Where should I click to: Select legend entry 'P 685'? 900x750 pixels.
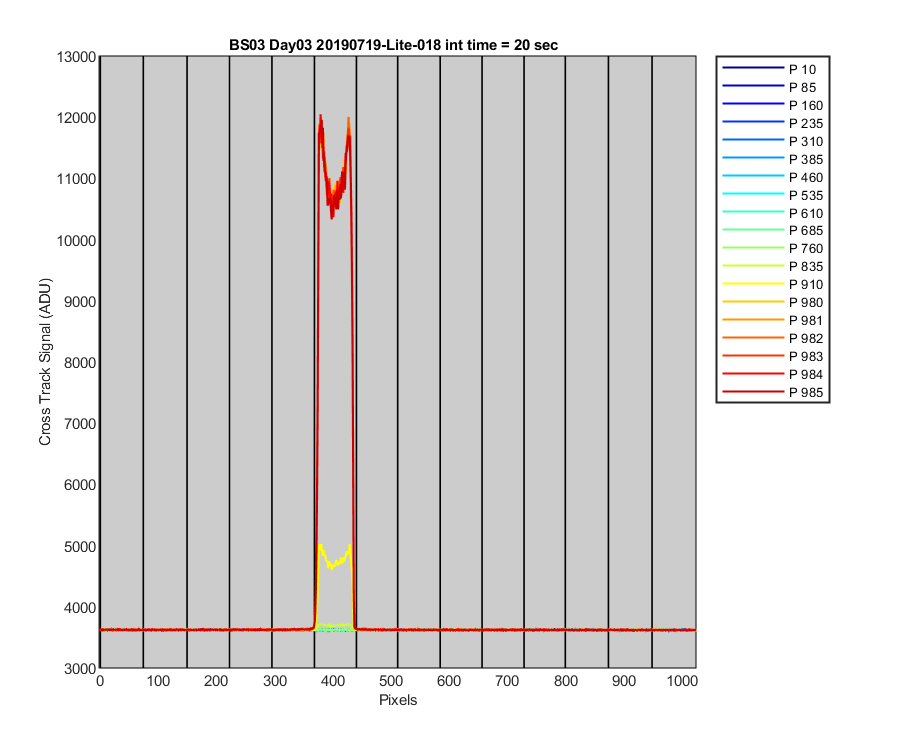(772, 231)
